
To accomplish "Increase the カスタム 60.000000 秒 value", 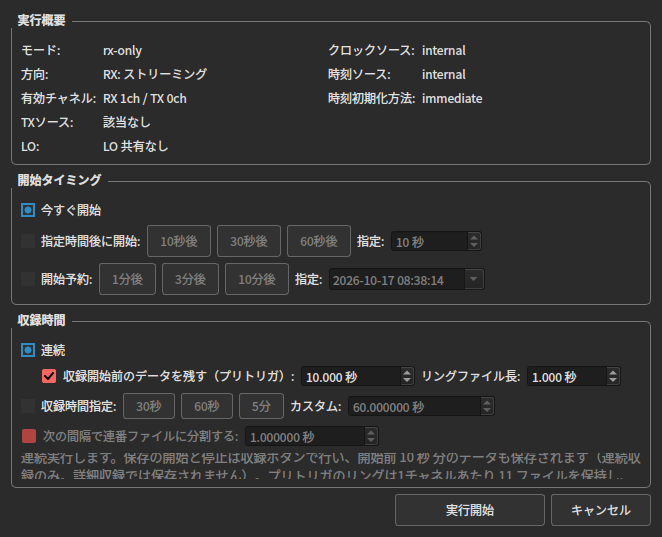I will tap(487, 402).
